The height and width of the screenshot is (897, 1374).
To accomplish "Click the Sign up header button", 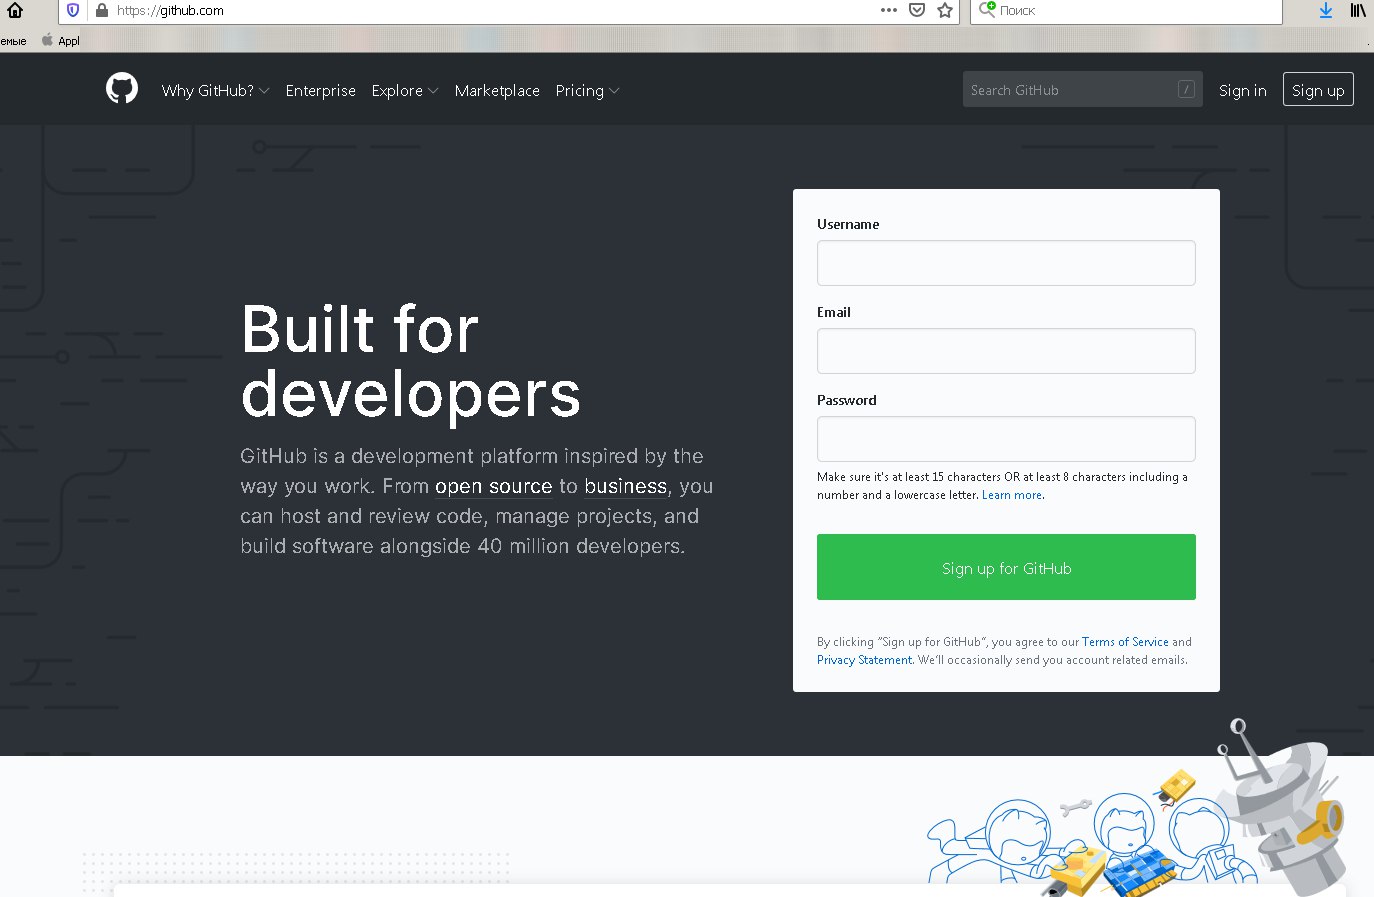I will (x=1318, y=89).
